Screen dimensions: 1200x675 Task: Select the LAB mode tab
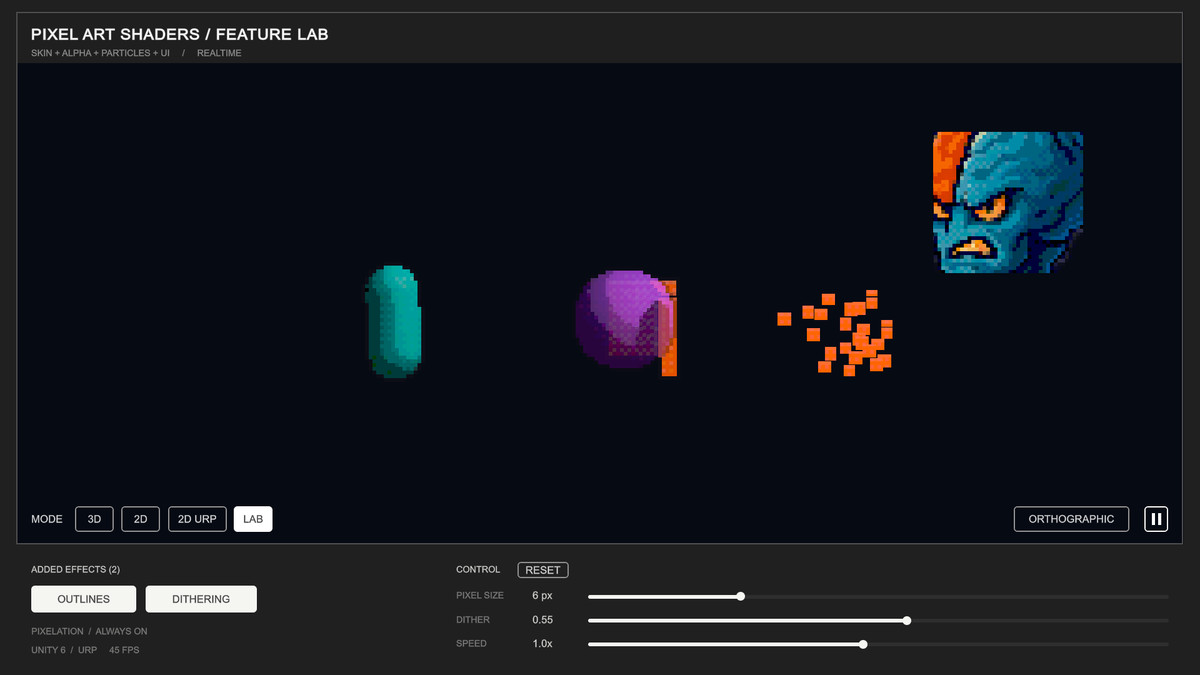(x=253, y=519)
